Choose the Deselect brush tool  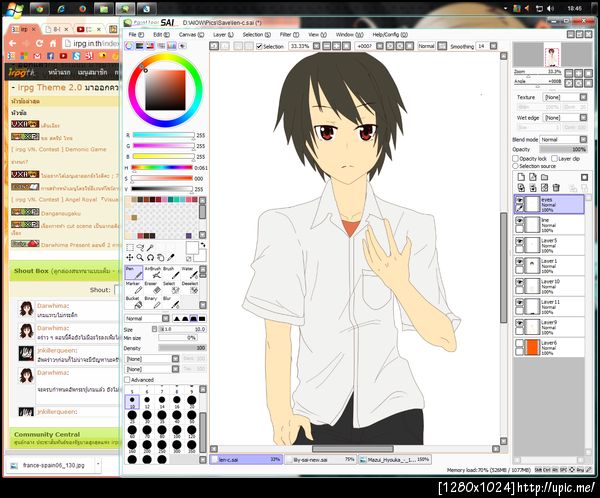[x=189, y=287]
